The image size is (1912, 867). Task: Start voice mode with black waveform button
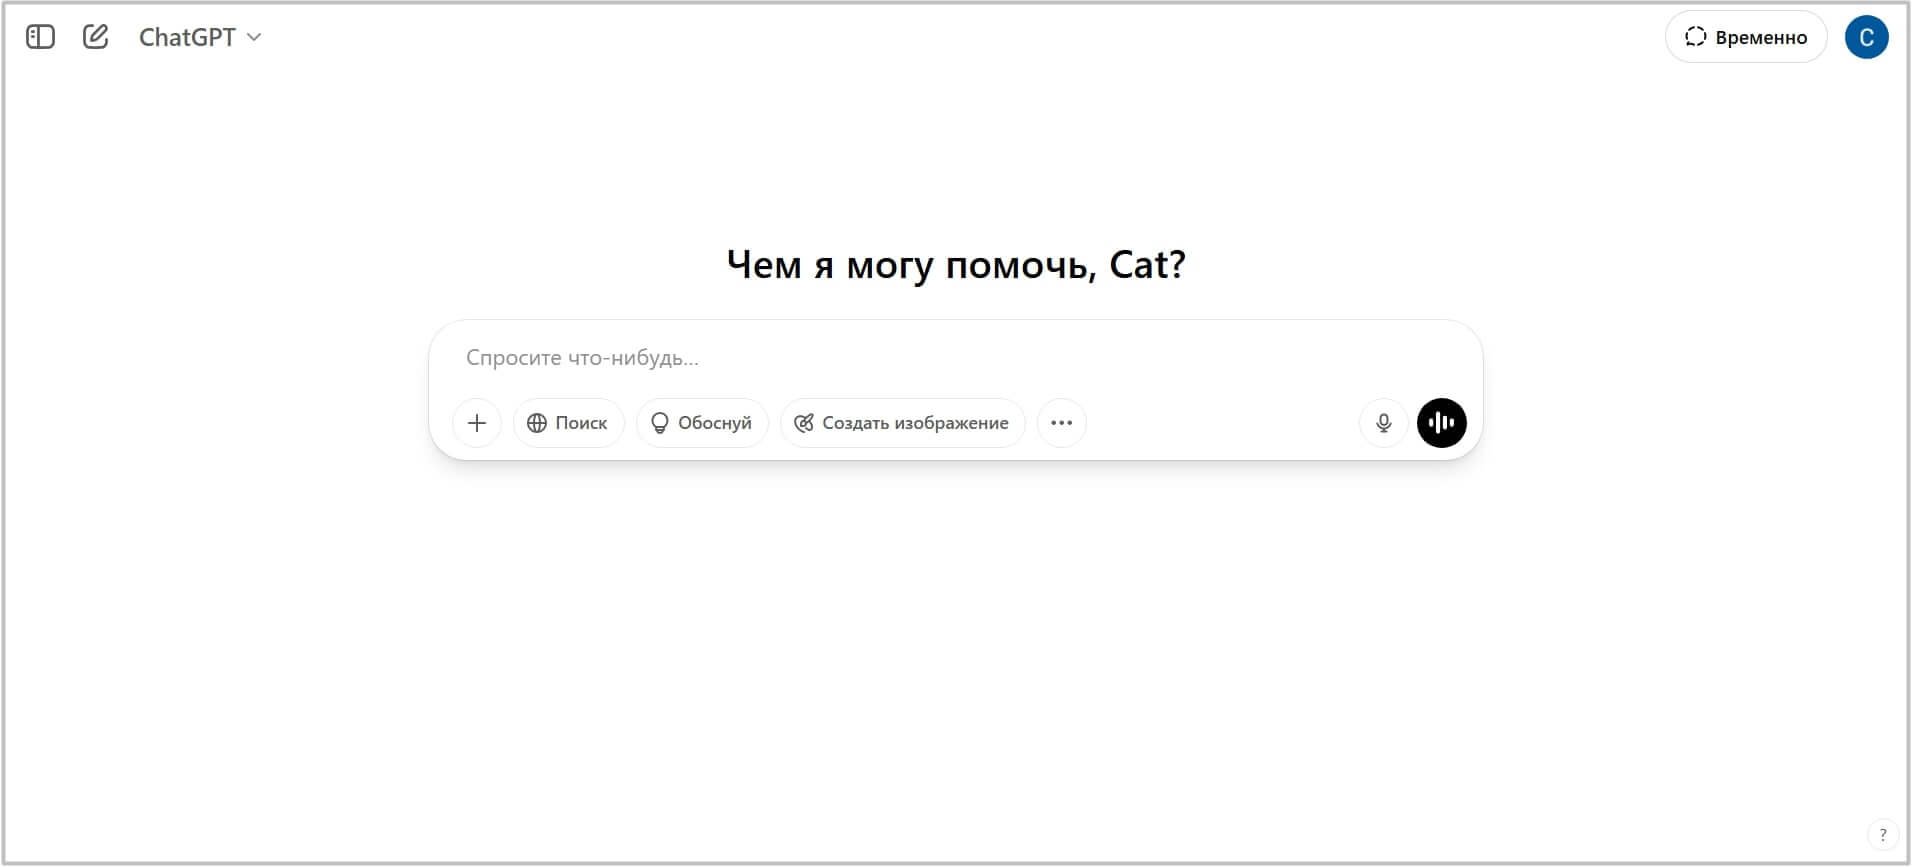tap(1442, 423)
